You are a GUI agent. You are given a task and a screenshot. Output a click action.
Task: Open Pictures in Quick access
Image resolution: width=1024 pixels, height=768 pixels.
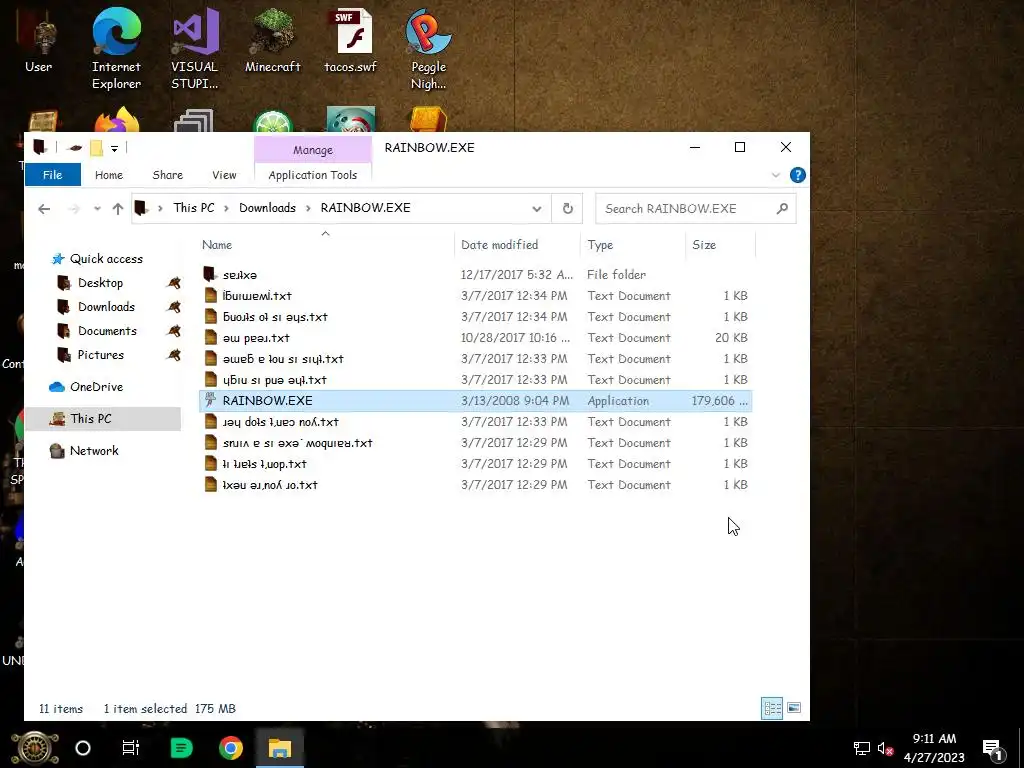click(x=101, y=355)
